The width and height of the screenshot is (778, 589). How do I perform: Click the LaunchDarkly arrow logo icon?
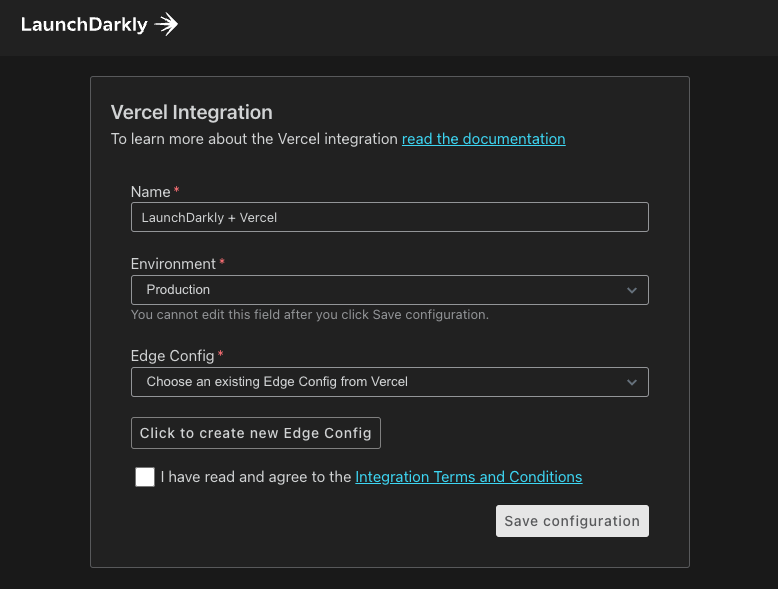click(167, 25)
